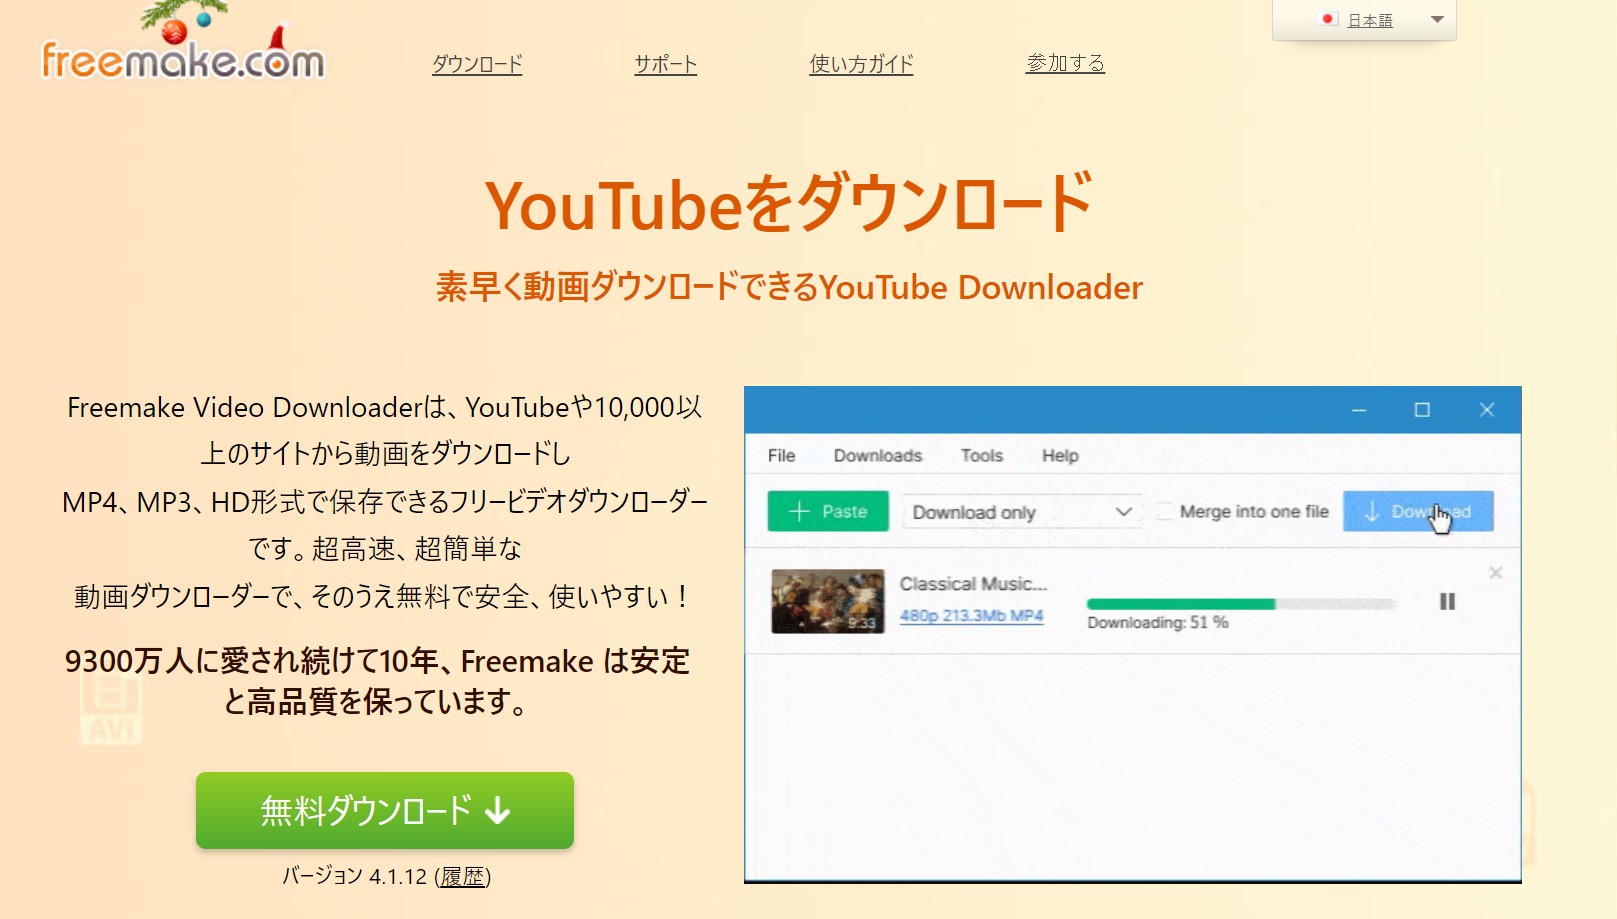1617x919 pixels.
Task: Open the Downloads menu in app preview
Action: click(878, 456)
